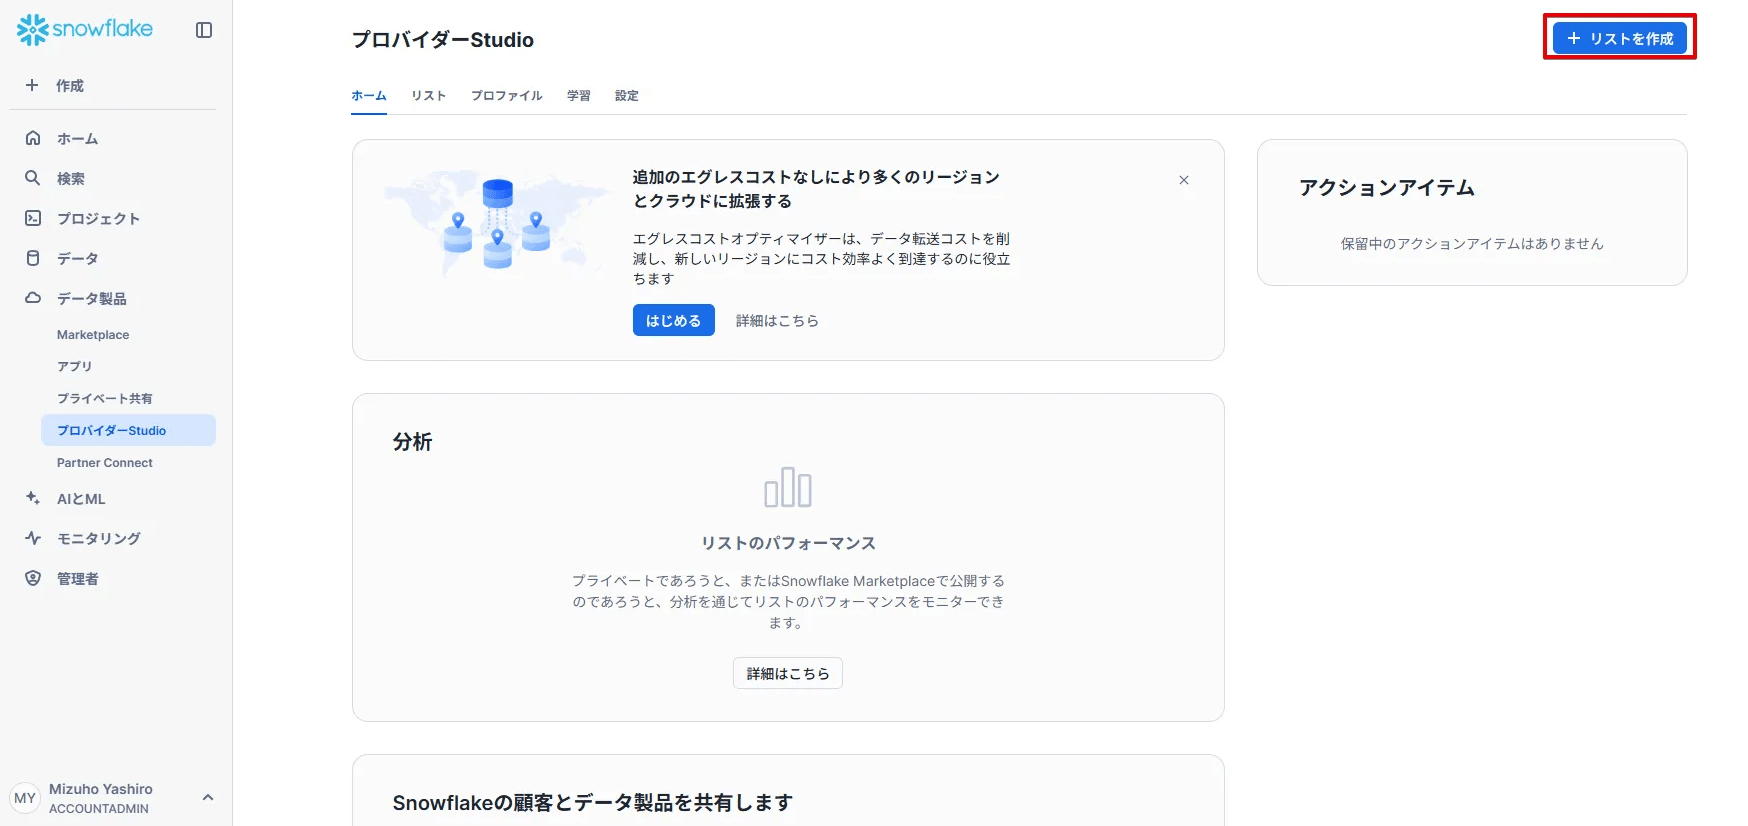Click the モニタリング pulse icon
This screenshot has height=826, width=1748.
(33, 538)
